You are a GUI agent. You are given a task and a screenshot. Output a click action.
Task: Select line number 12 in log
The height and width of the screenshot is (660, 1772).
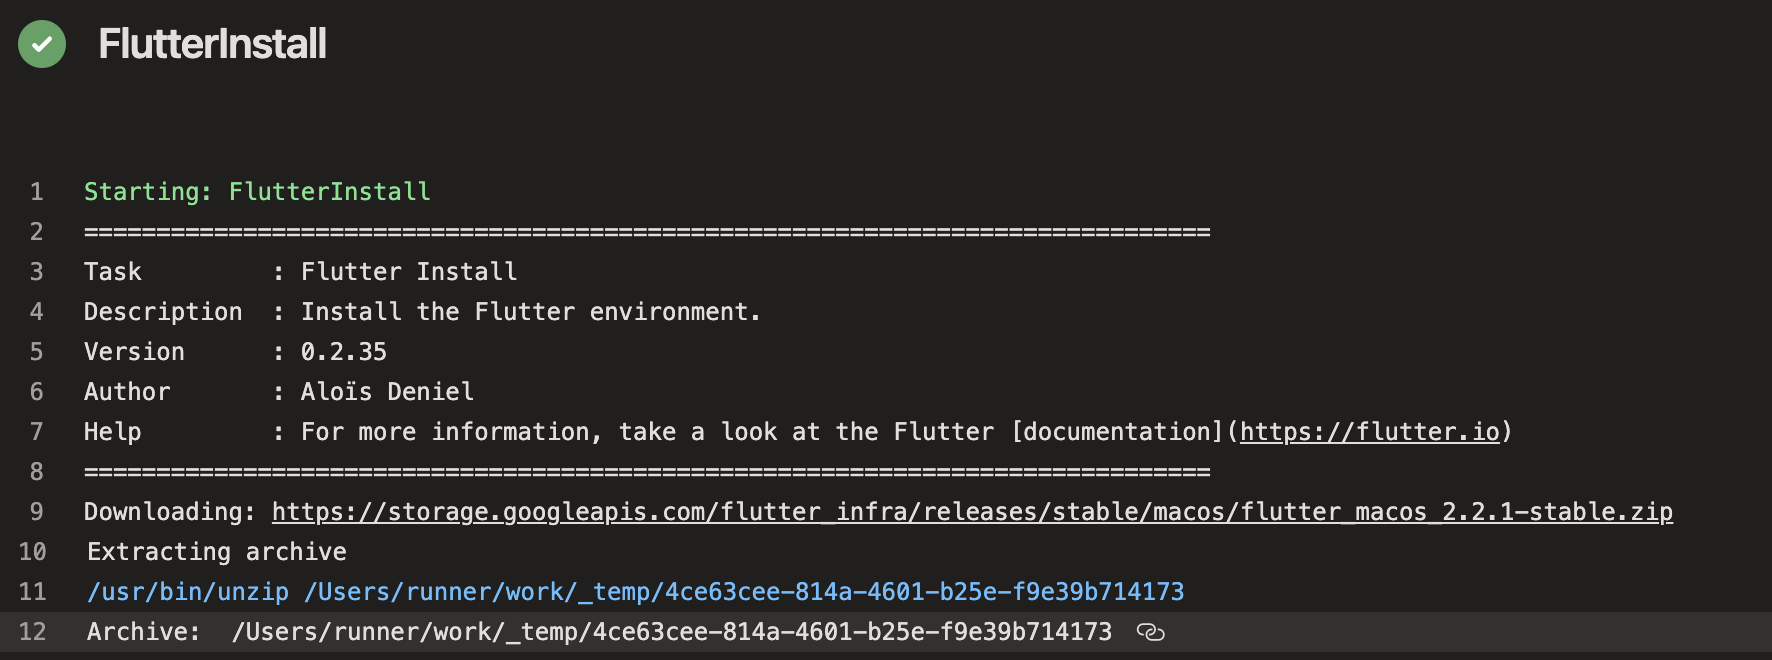[32, 632]
